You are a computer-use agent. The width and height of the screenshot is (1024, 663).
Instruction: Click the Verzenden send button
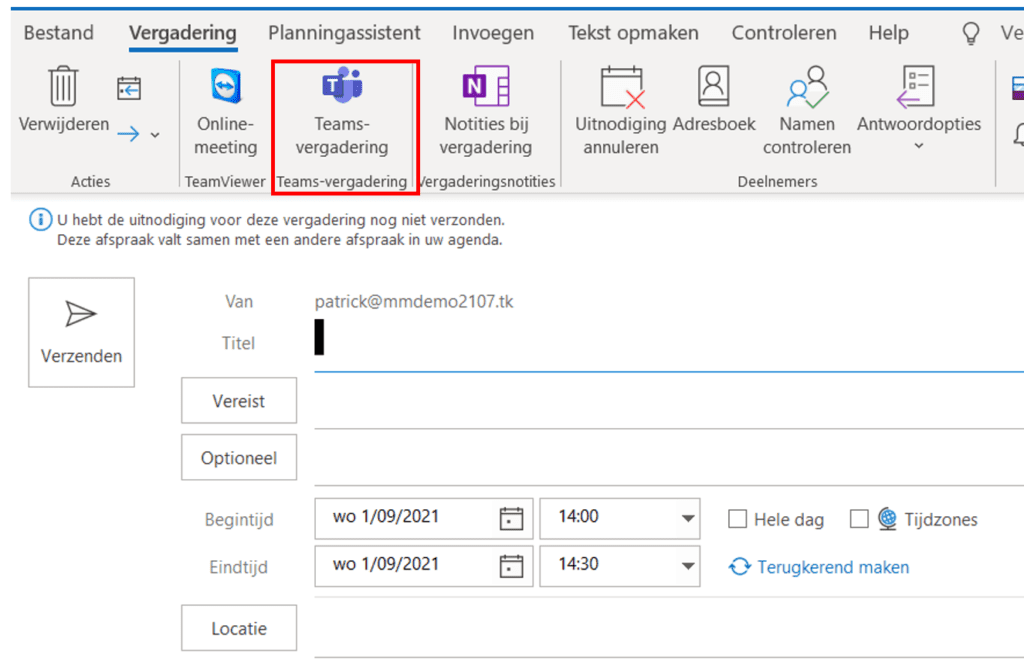coord(82,332)
